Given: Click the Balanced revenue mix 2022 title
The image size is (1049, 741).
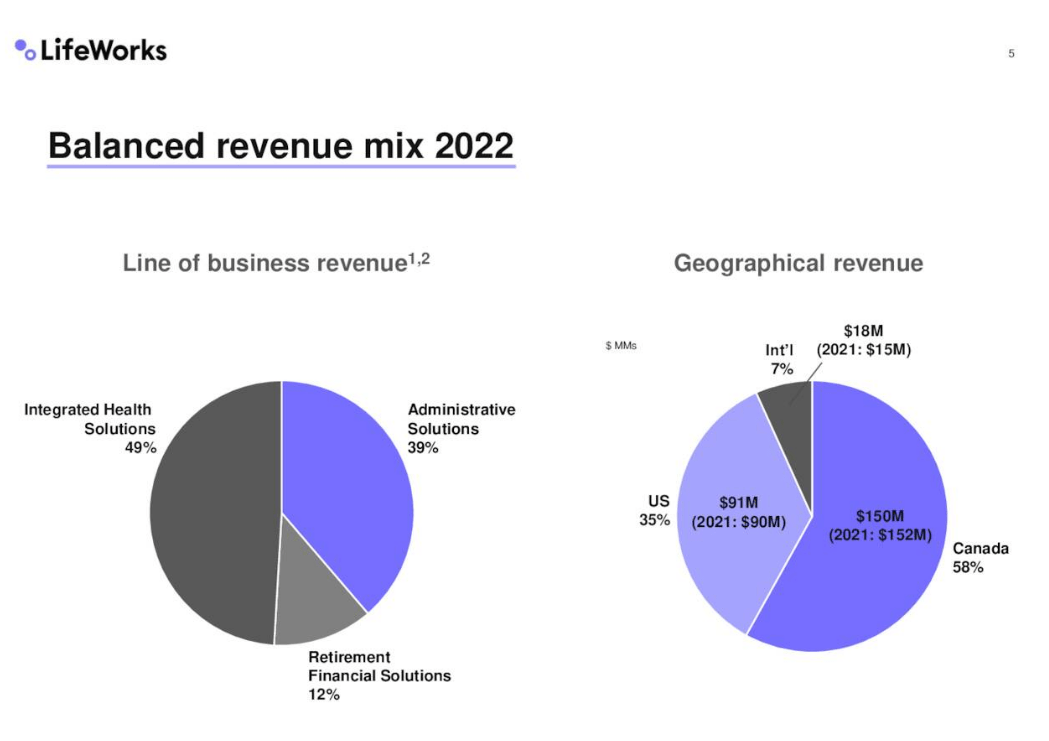Looking at the screenshot, I should point(281,145).
